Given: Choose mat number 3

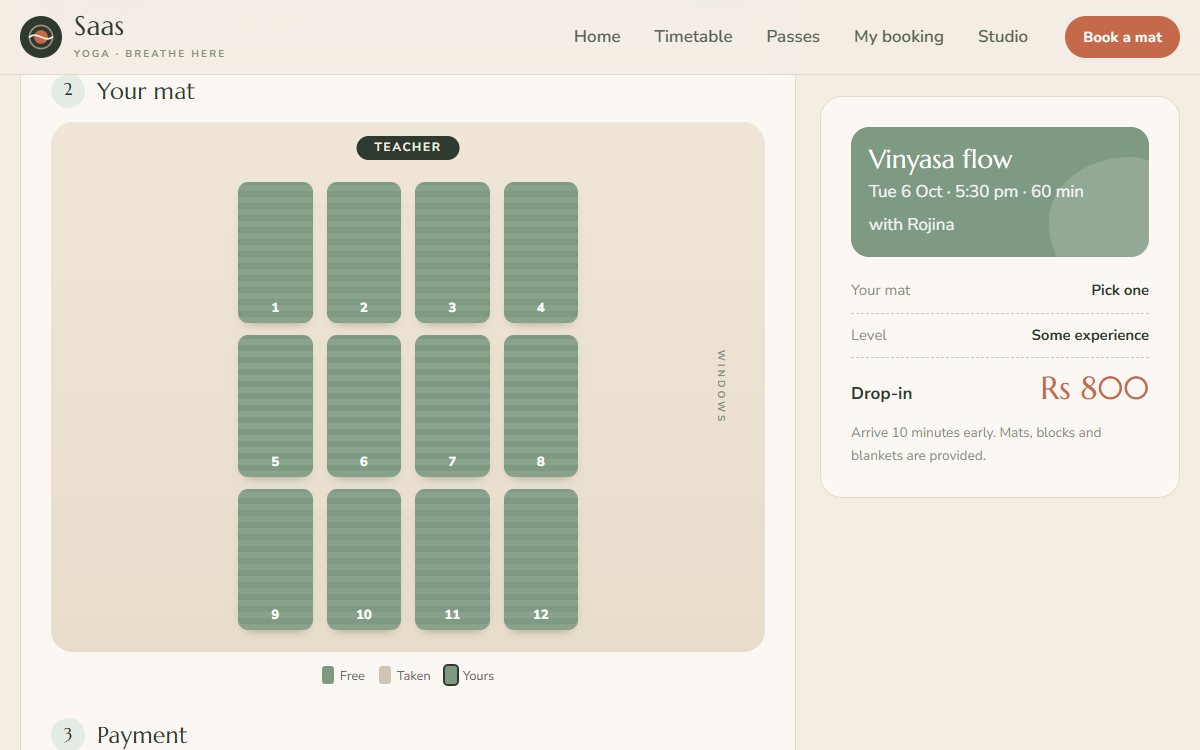Looking at the screenshot, I should tap(452, 252).
